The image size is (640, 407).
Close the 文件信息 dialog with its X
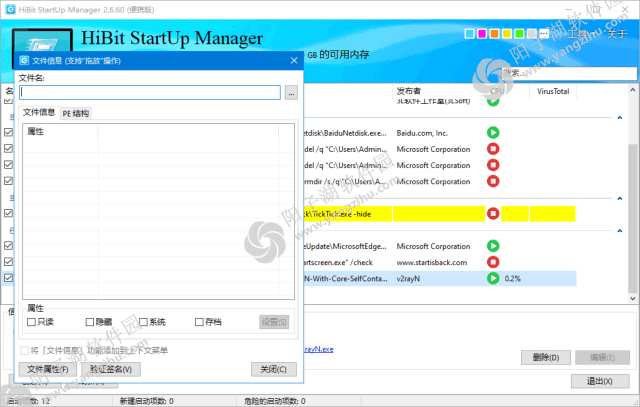(x=294, y=60)
